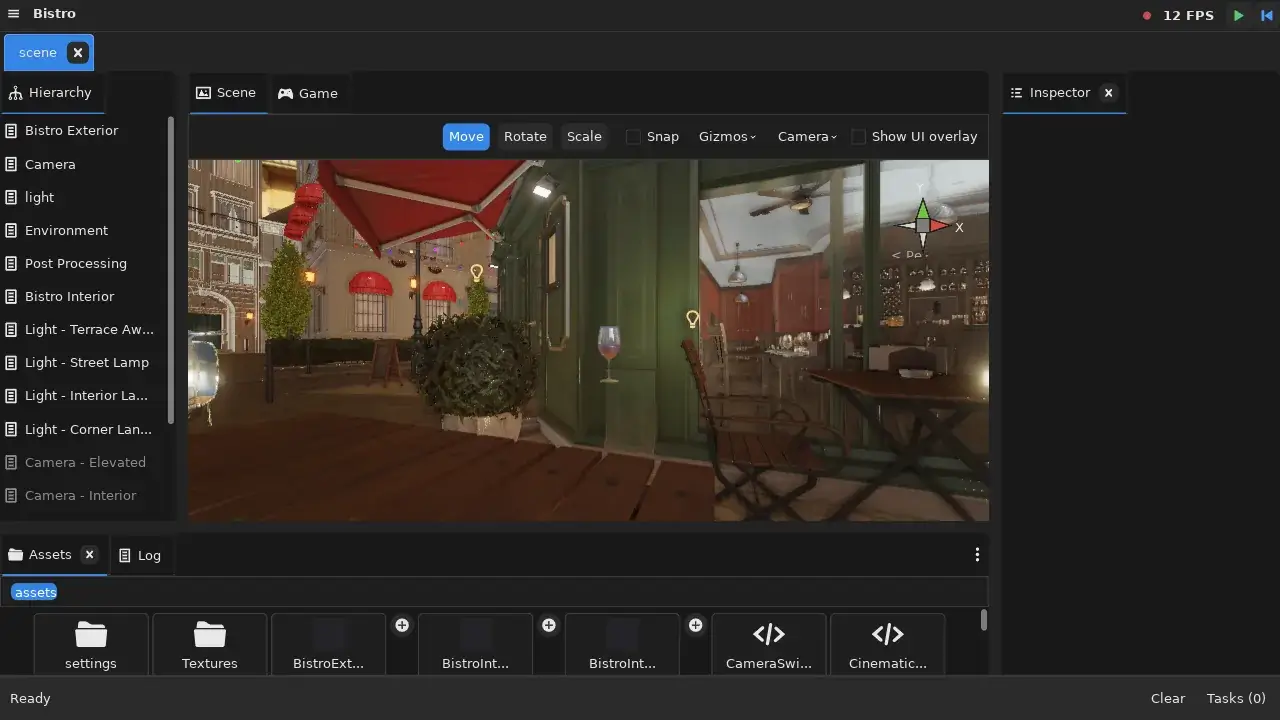Image resolution: width=1280 pixels, height=720 pixels.
Task: Activate the Move transform tool
Action: click(466, 137)
